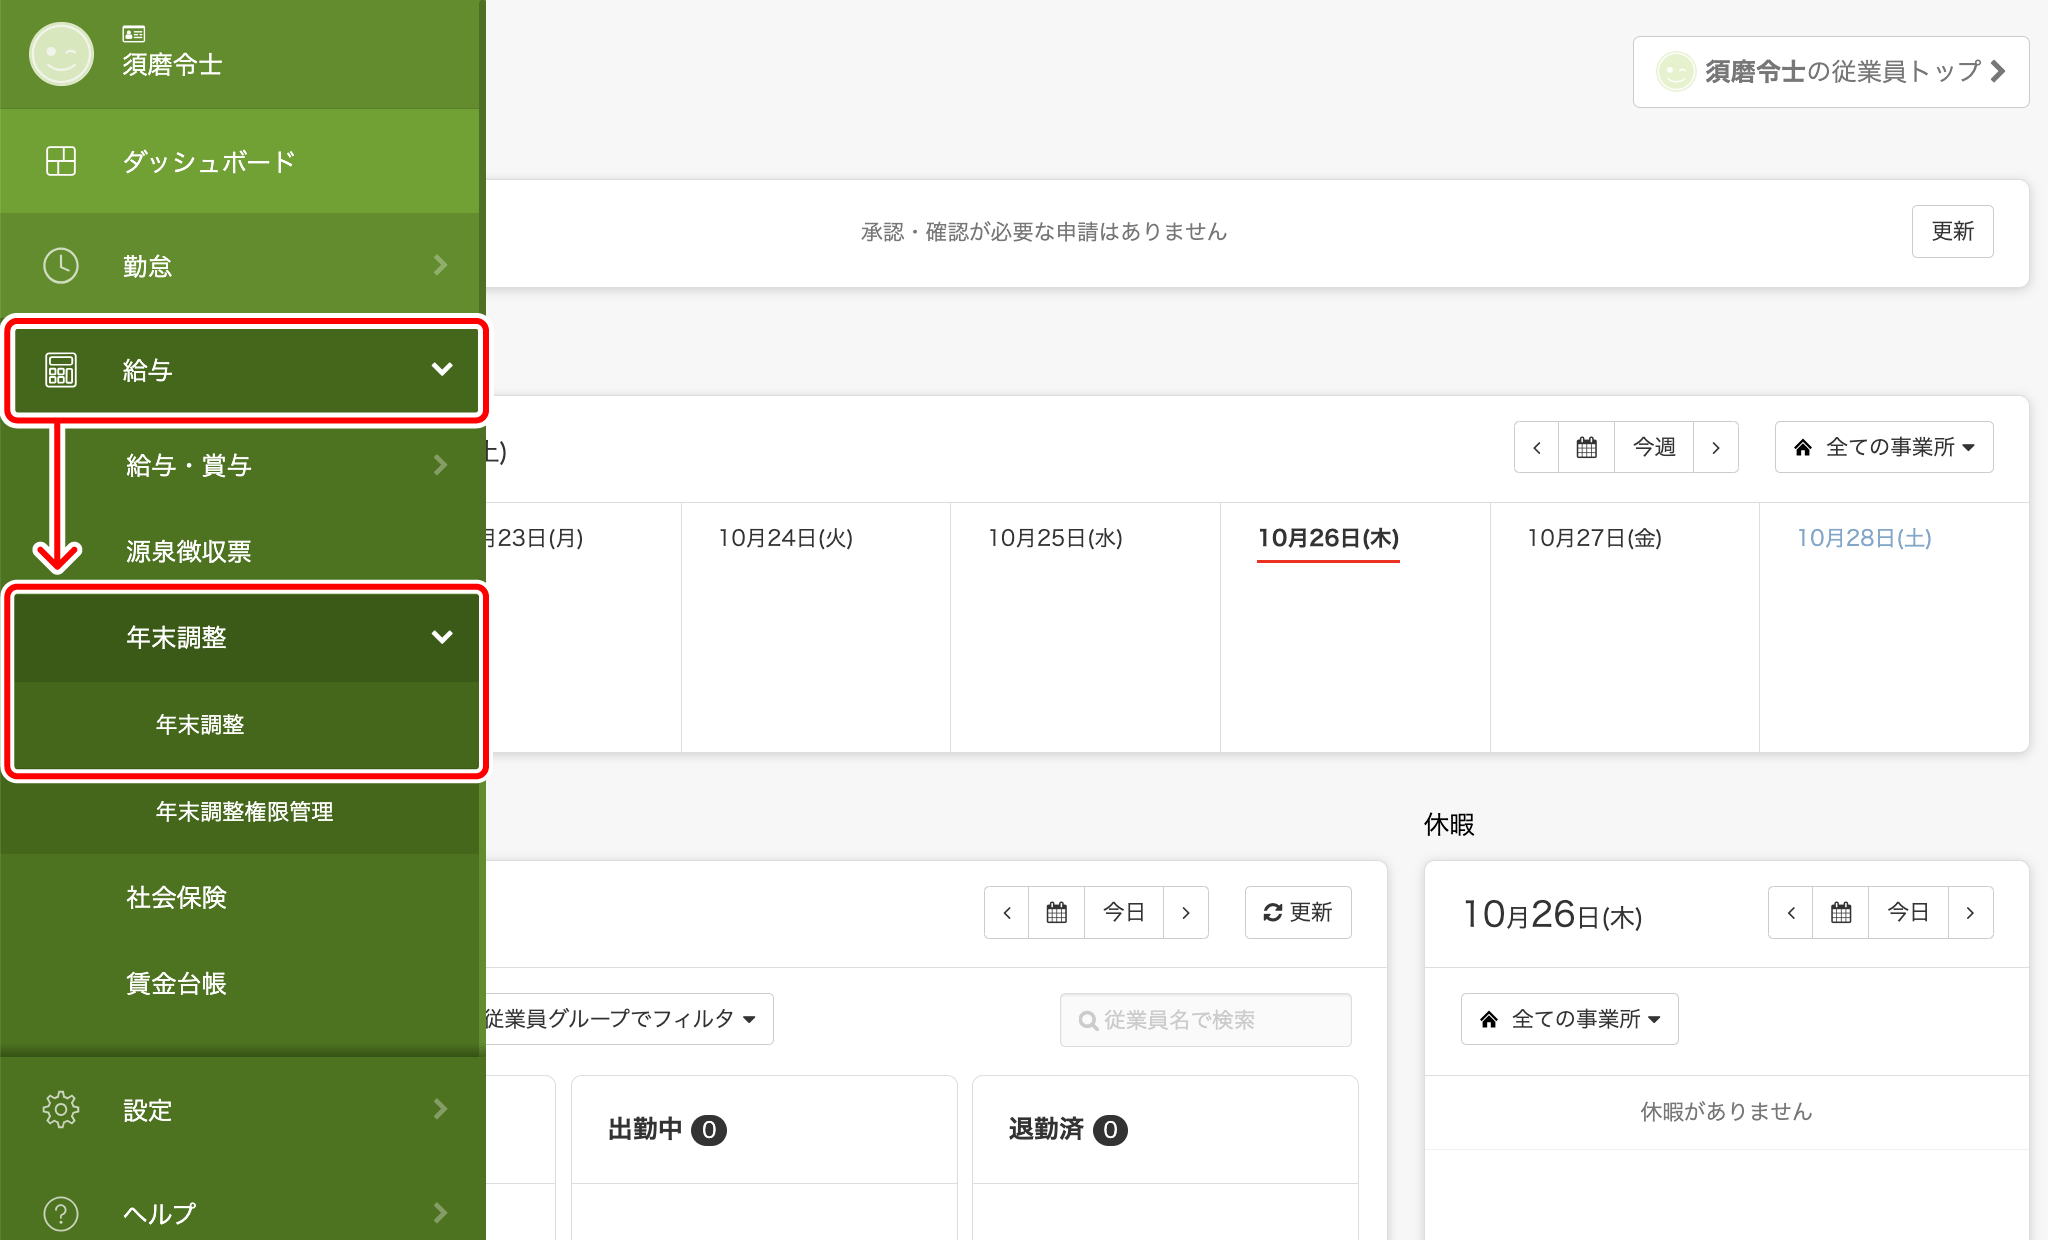Open 源泉徴収票 submenu item
Screen dimensions: 2048x1240
[x=240, y=551]
